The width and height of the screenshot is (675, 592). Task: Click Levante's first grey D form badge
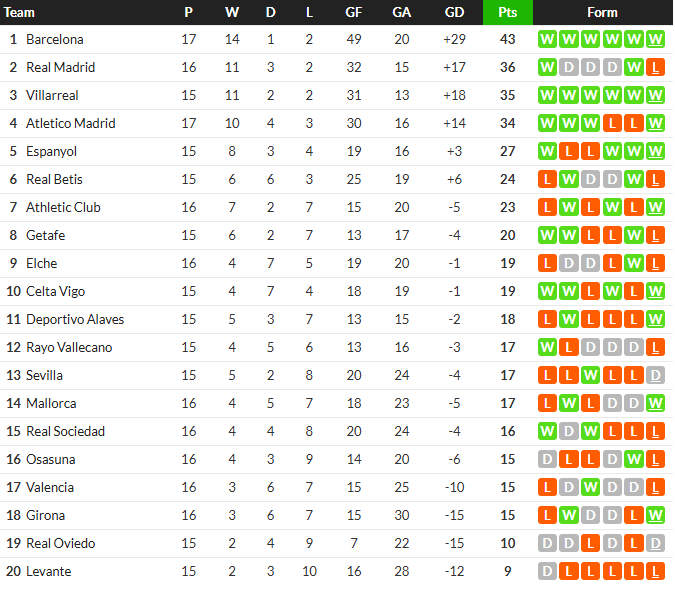[x=547, y=571]
